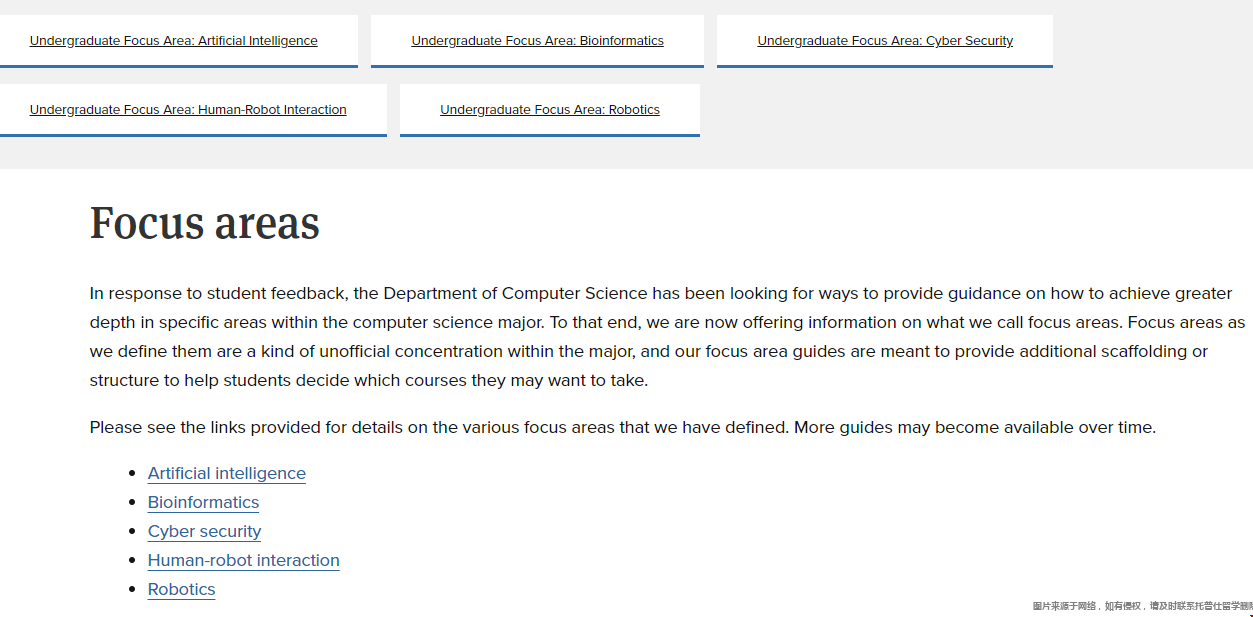Open the Cyber security list link
This screenshot has height=617, width=1253.
click(x=204, y=531)
